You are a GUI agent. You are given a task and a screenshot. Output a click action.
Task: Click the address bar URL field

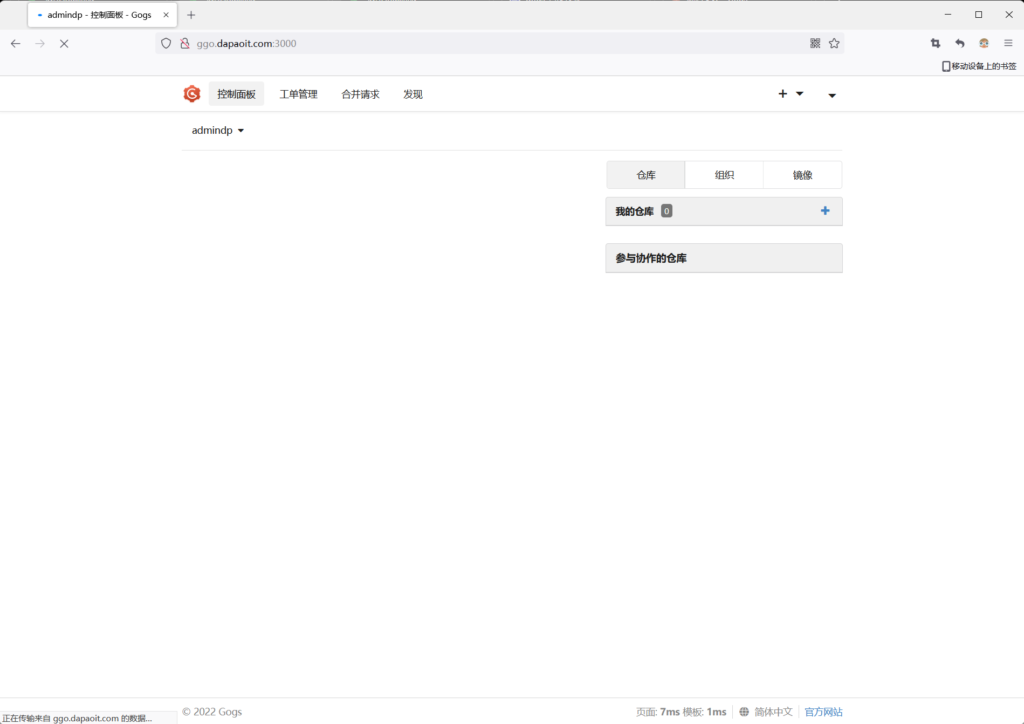click(x=500, y=44)
